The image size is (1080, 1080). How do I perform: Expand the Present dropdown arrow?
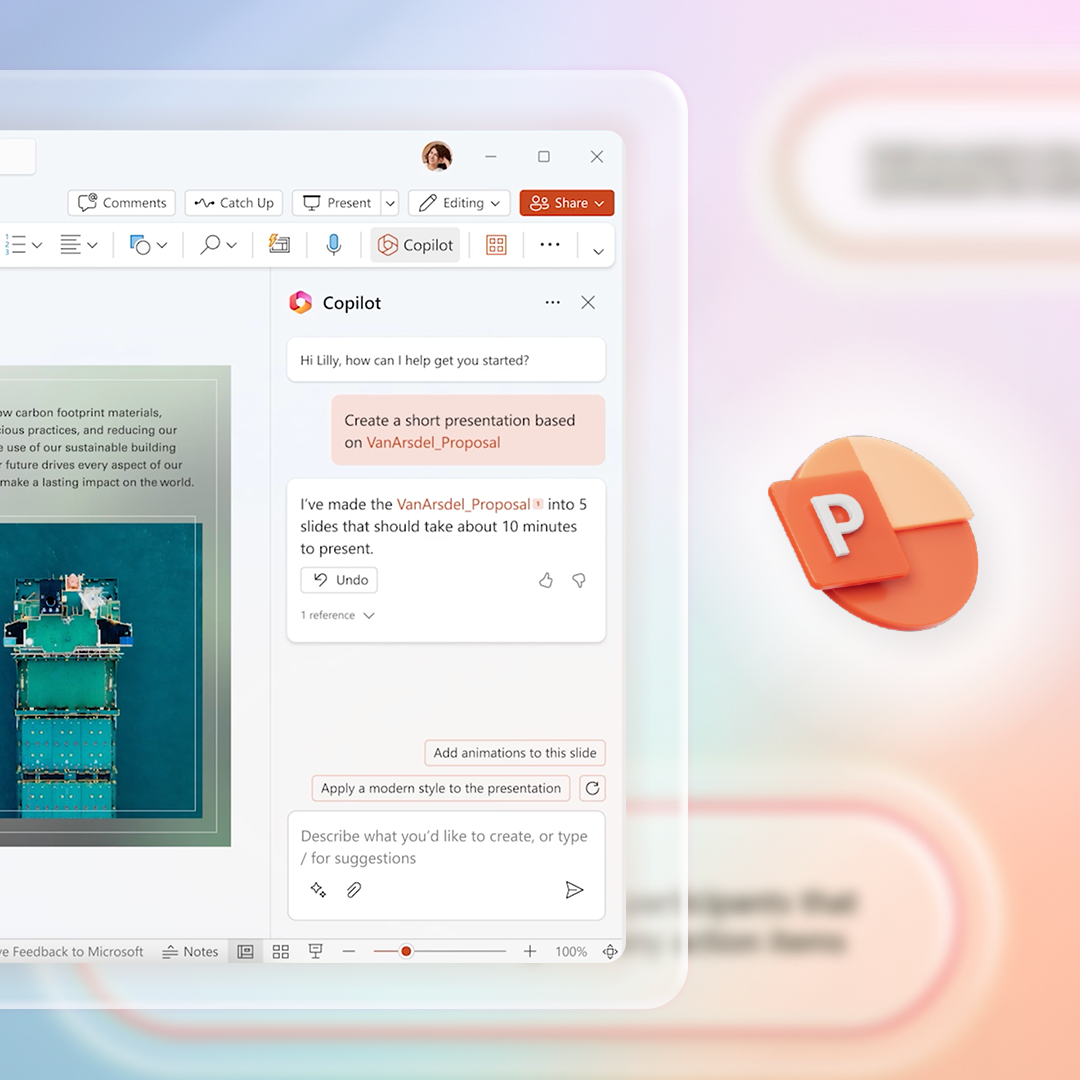(390, 202)
